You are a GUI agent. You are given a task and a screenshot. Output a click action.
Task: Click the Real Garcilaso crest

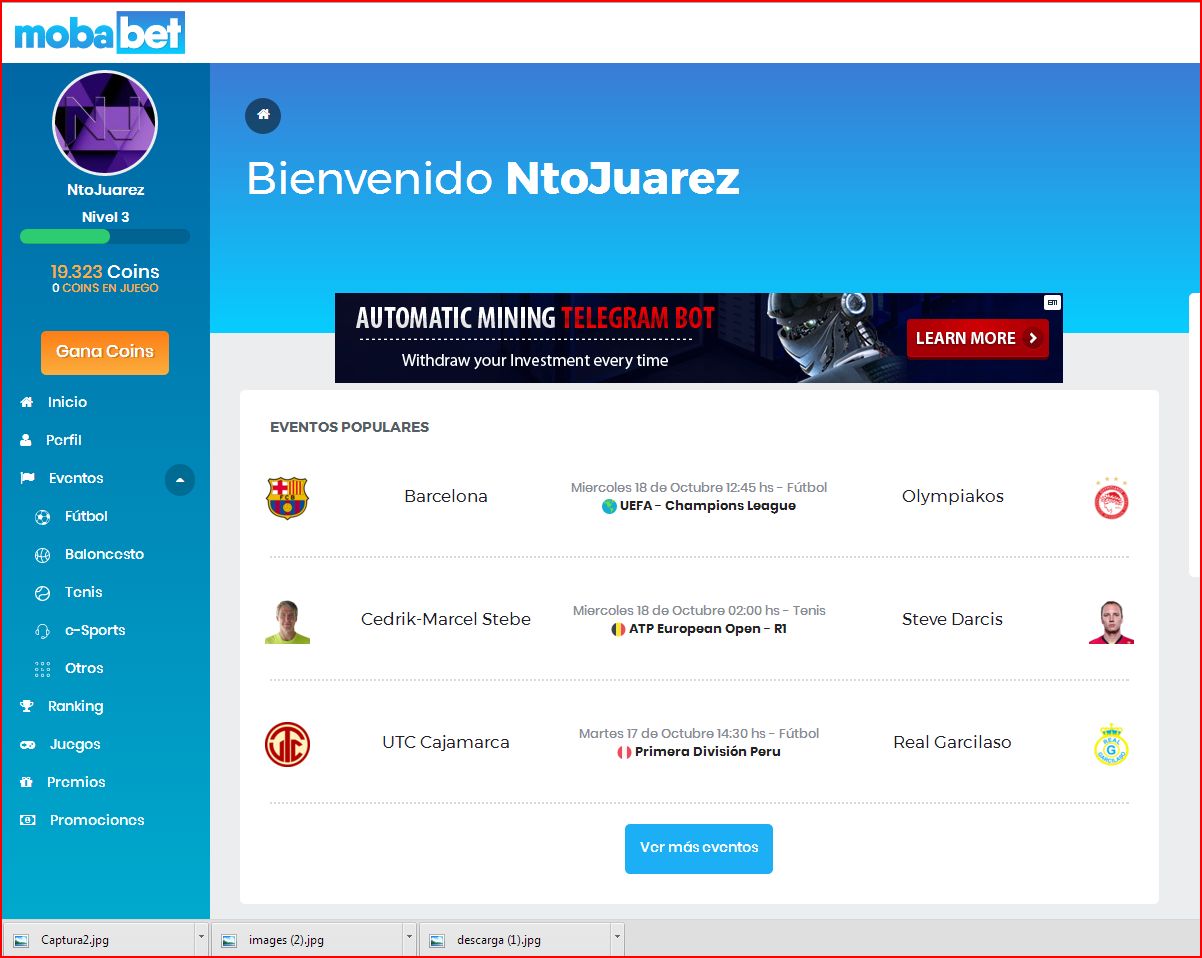pos(1111,744)
